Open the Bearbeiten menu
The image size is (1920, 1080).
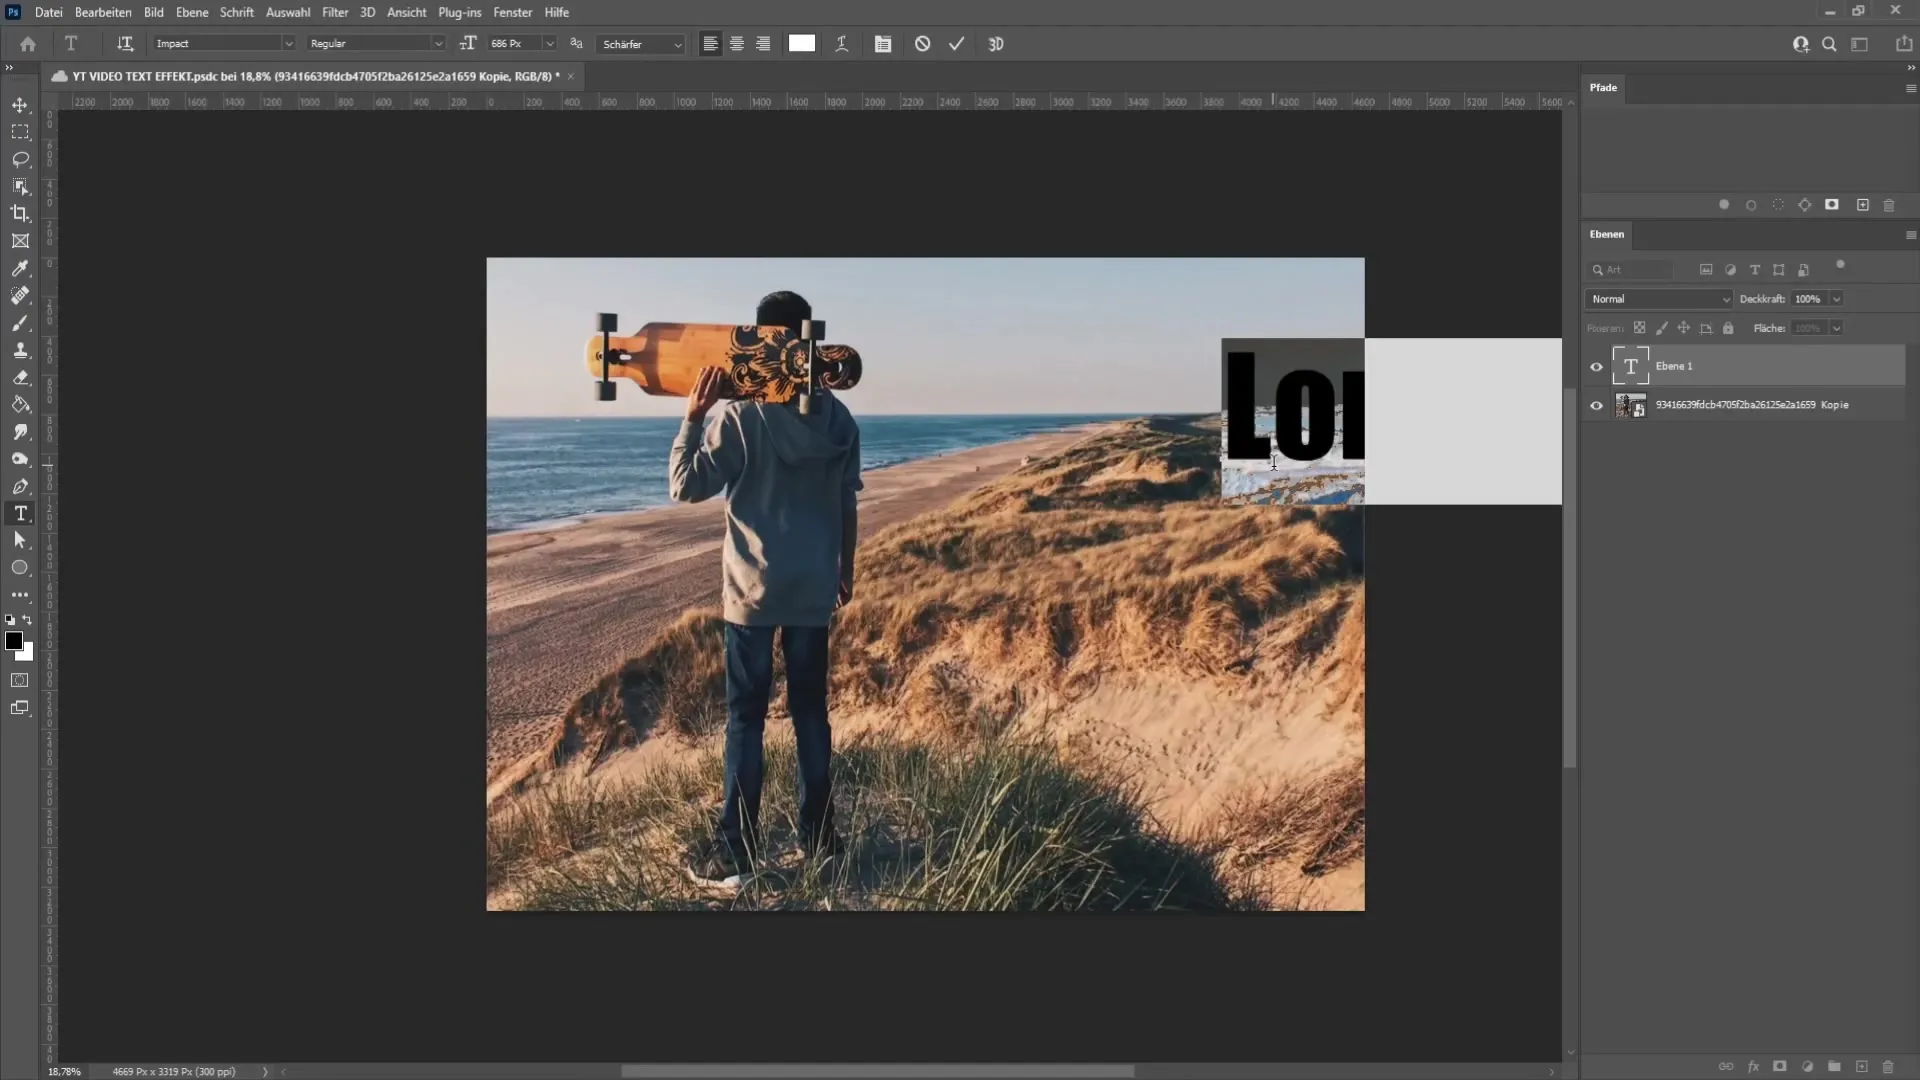point(103,12)
